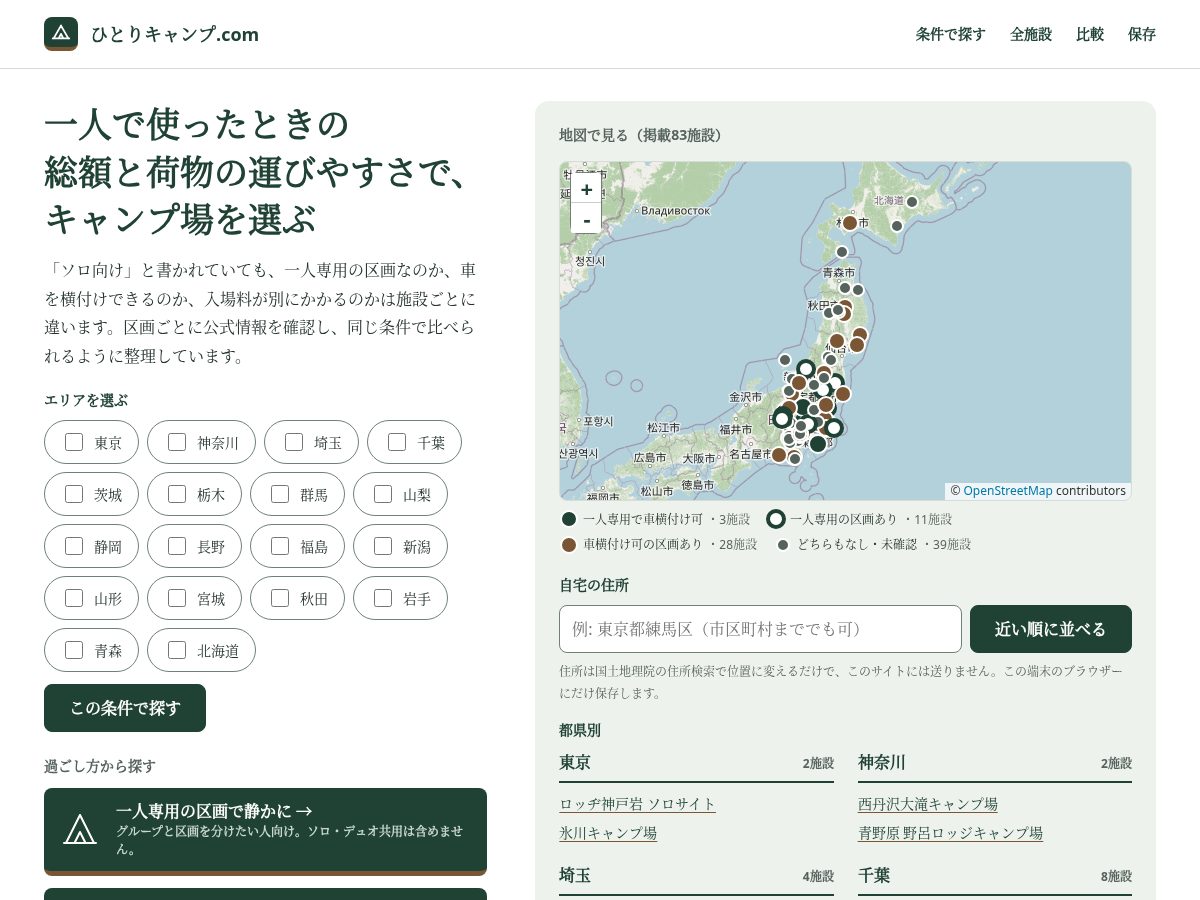Check the 神奈川 area checkbox
The width and height of the screenshot is (1200, 900).
177,442
